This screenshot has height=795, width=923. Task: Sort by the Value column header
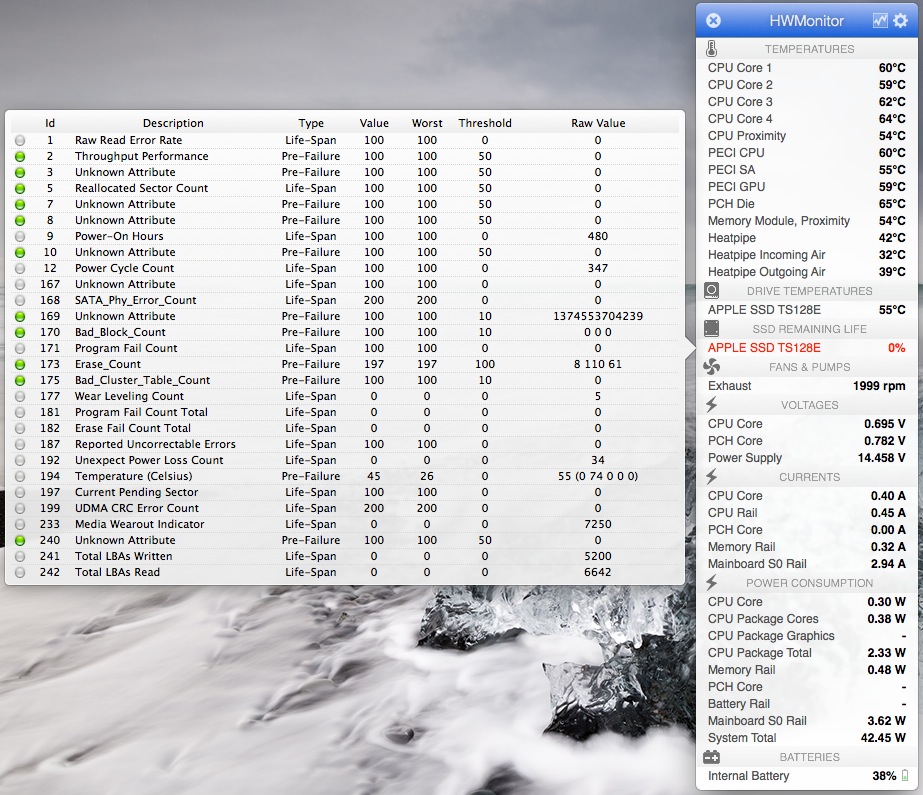click(x=374, y=123)
